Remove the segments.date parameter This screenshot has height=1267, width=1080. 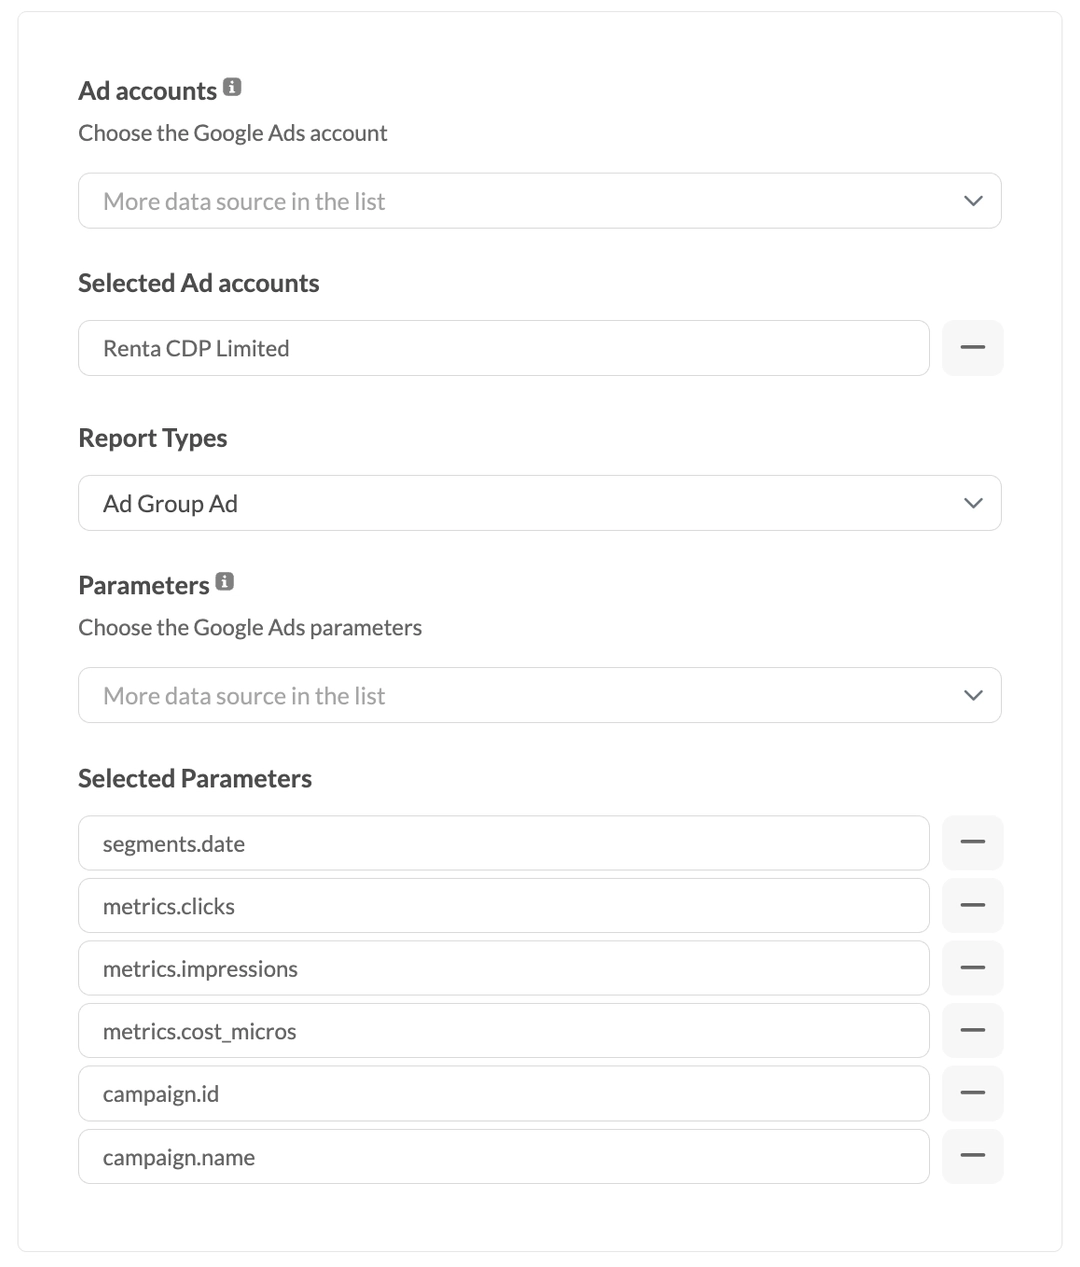(972, 842)
